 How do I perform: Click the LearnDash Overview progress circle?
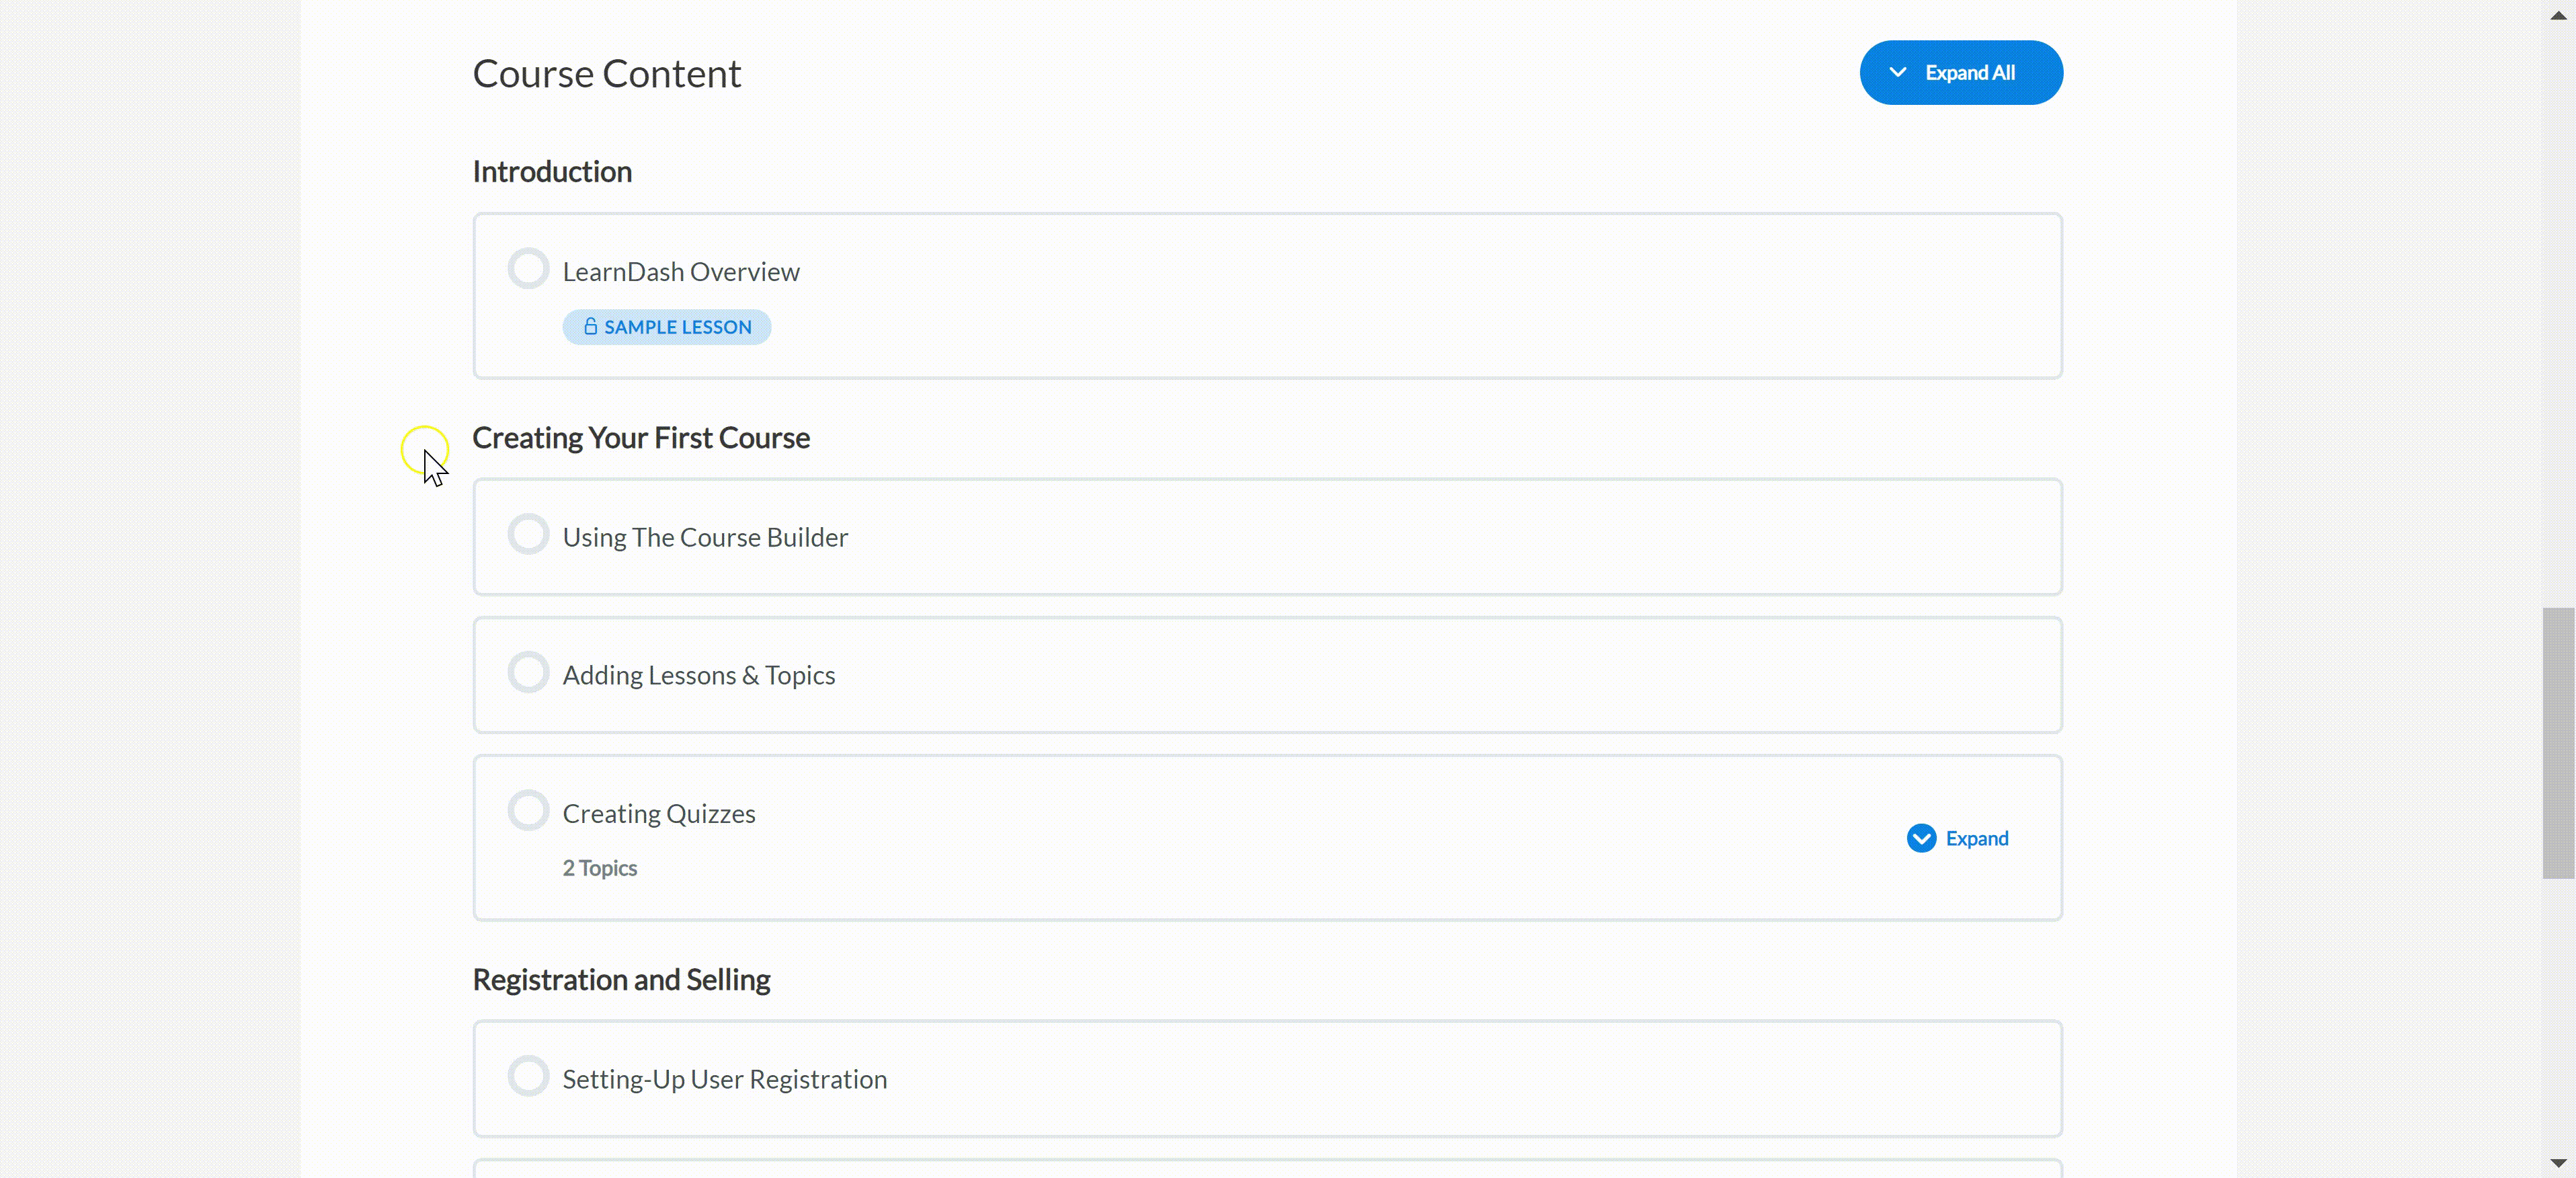pos(528,268)
